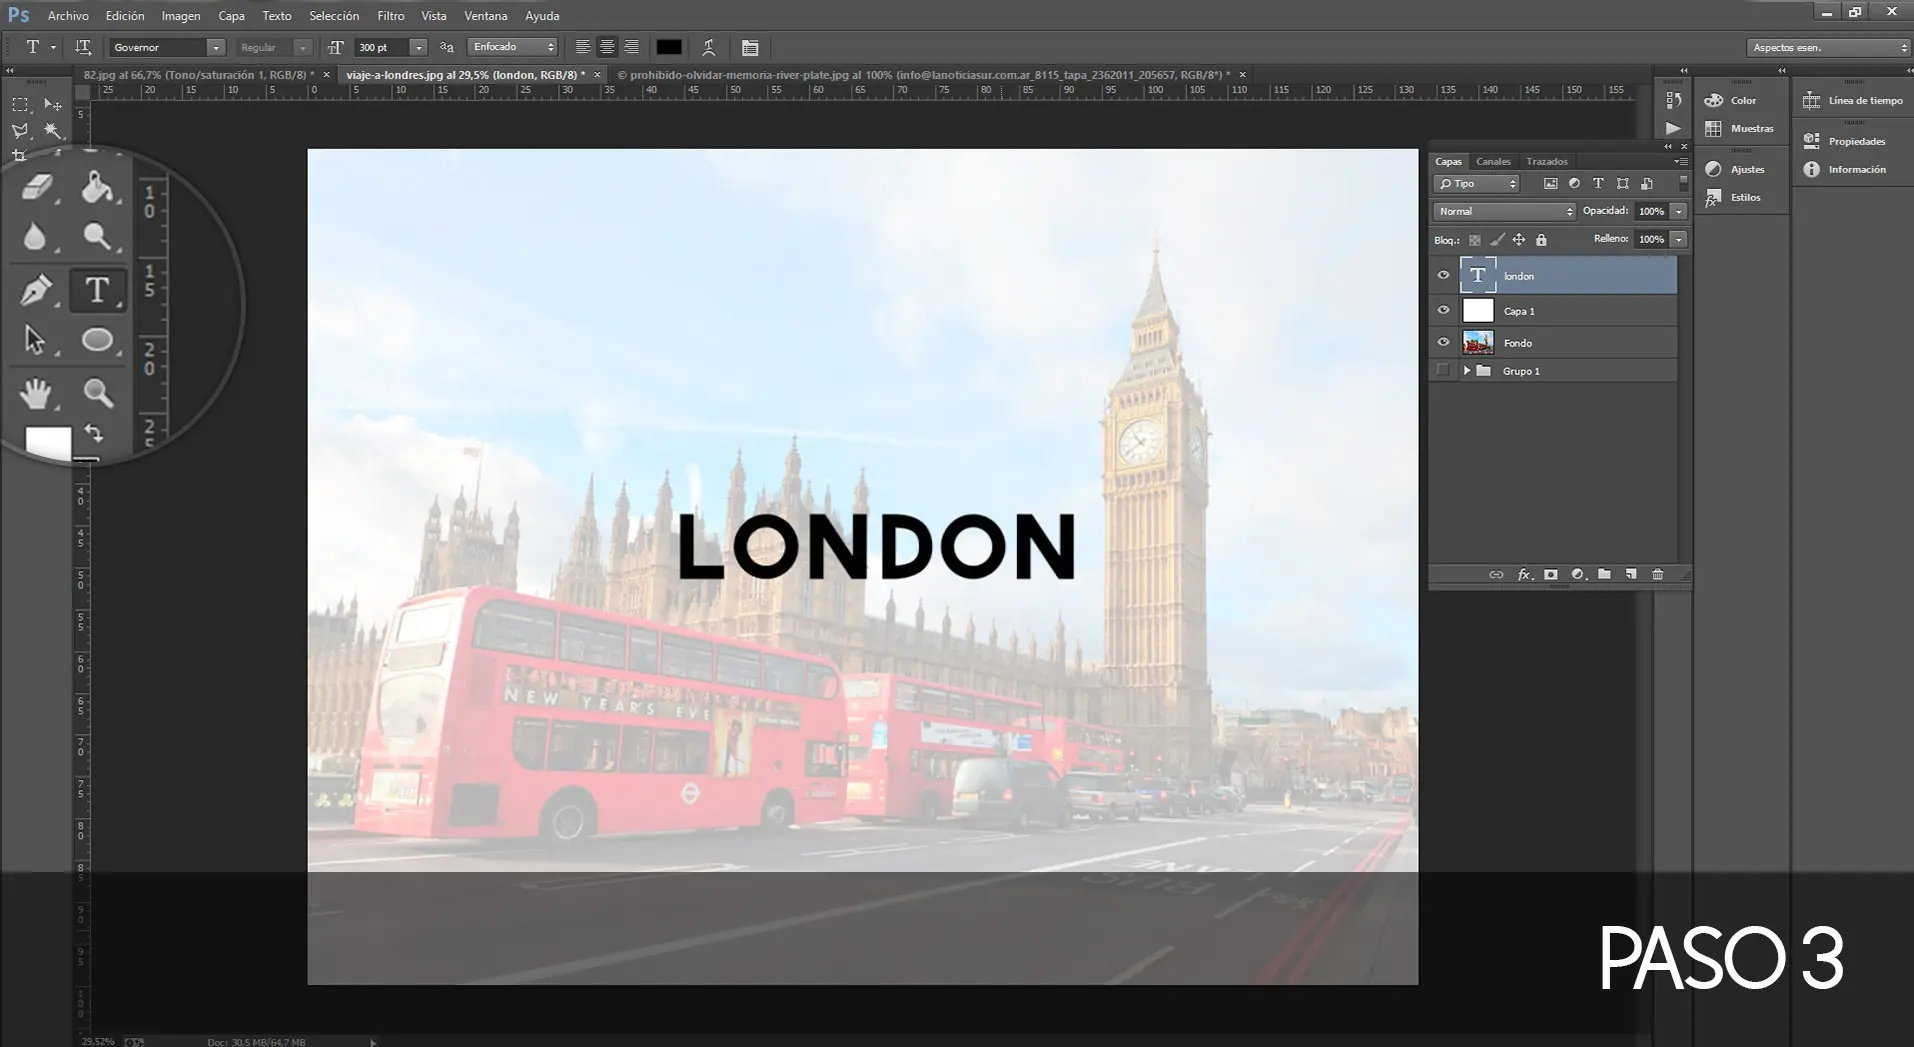Align text to the left
1914x1047 pixels.
point(582,47)
